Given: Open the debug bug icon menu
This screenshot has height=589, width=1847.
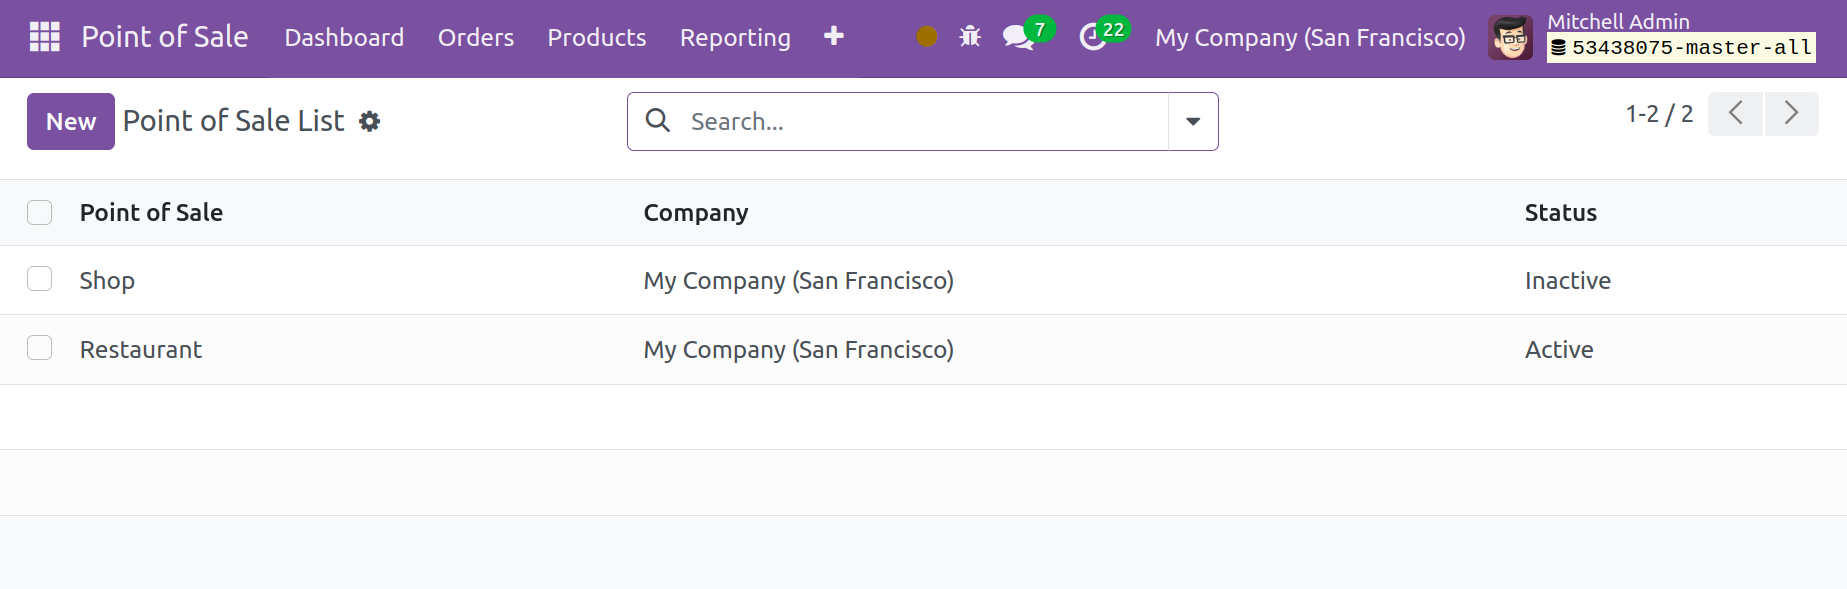Looking at the screenshot, I should 970,37.
